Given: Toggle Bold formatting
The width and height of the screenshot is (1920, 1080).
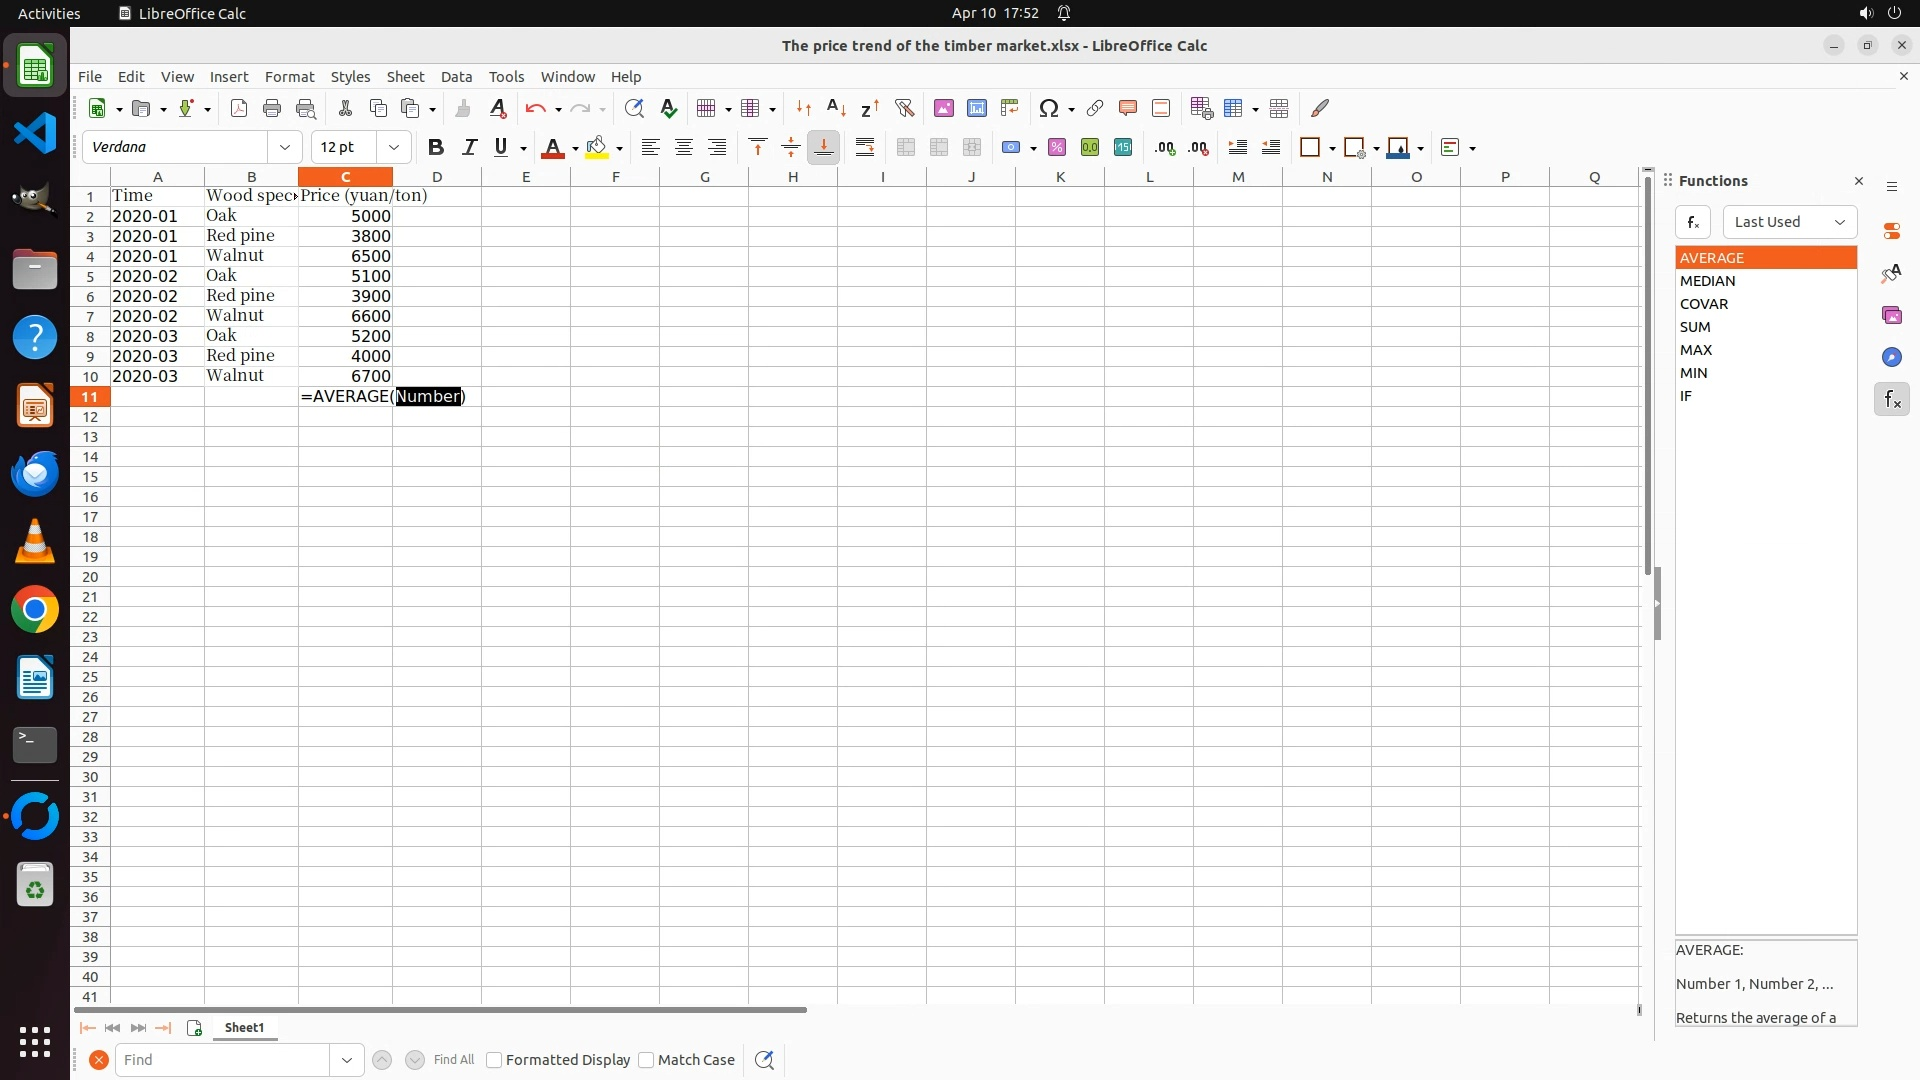Looking at the screenshot, I should point(435,147).
